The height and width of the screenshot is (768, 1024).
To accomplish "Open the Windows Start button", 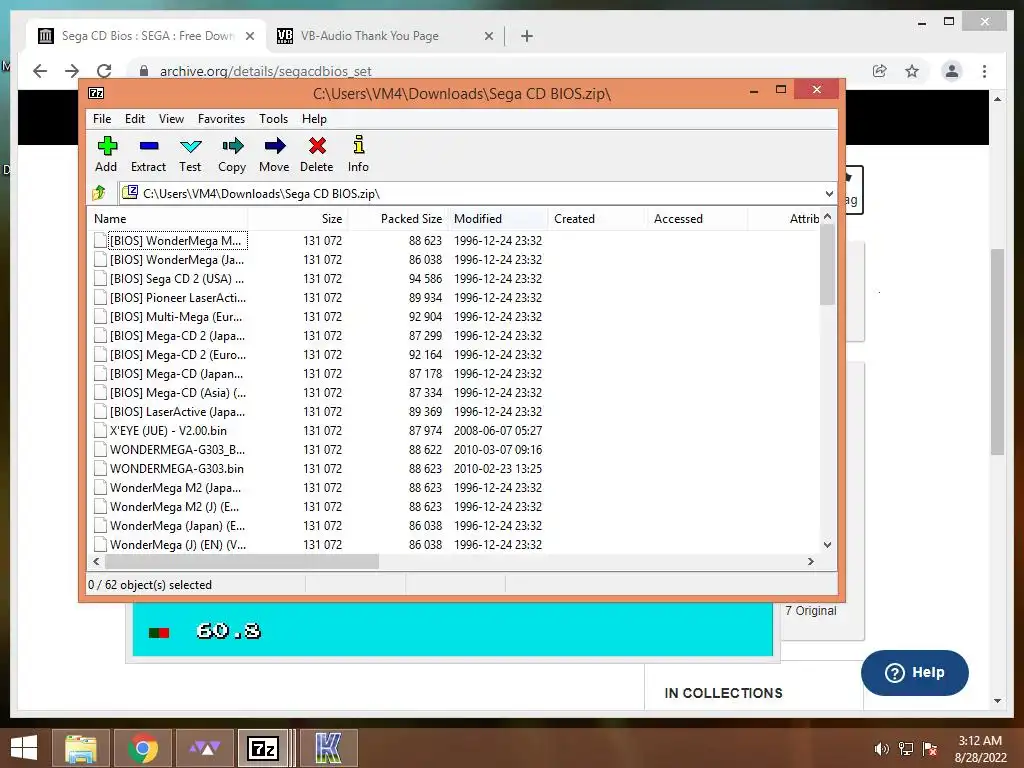I will click(x=24, y=748).
